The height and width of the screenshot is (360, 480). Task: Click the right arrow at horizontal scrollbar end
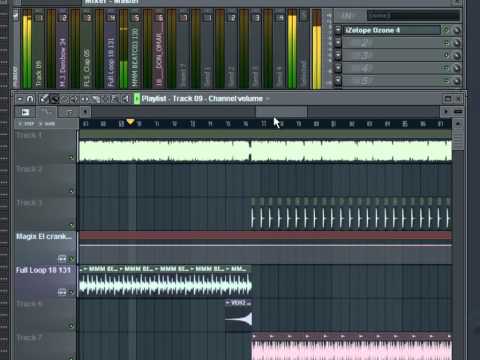click(x=446, y=112)
